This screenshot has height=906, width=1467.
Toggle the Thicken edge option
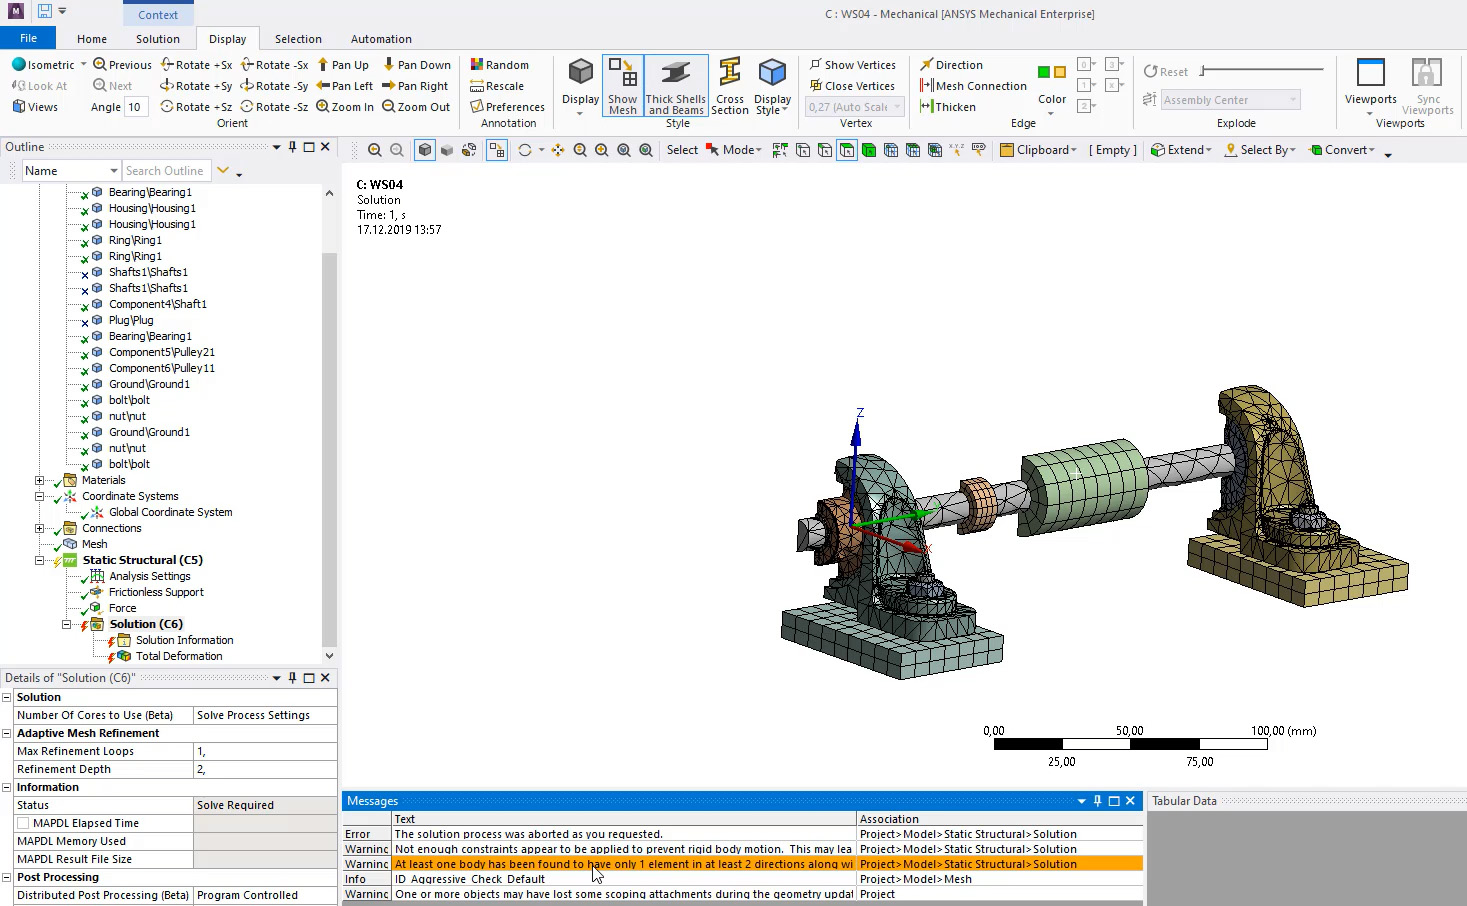click(x=948, y=106)
